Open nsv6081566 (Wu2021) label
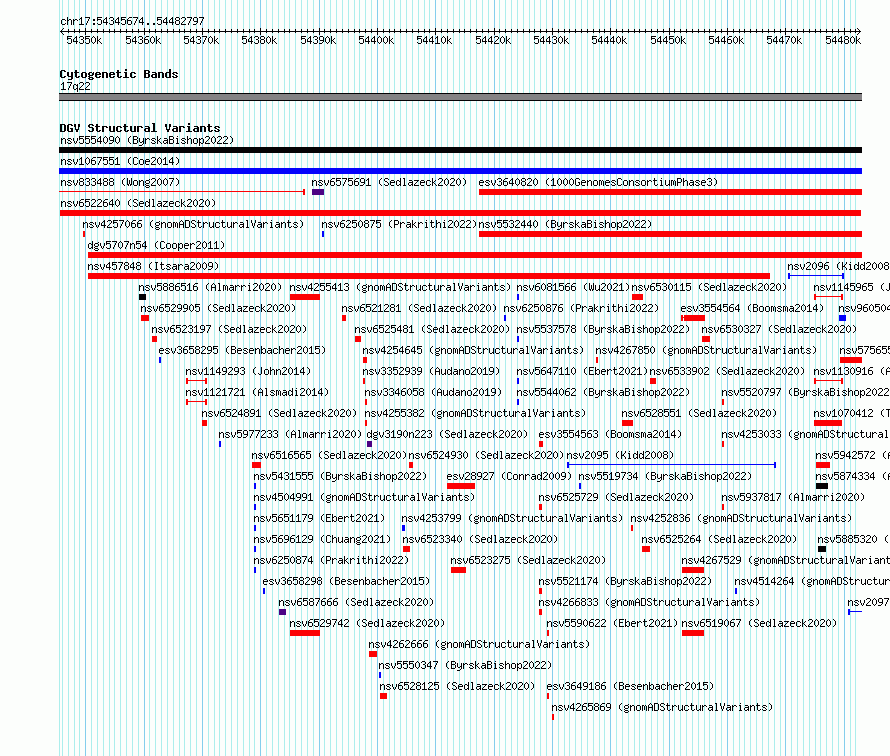Viewport: 890px width, 756px height. click(573, 287)
